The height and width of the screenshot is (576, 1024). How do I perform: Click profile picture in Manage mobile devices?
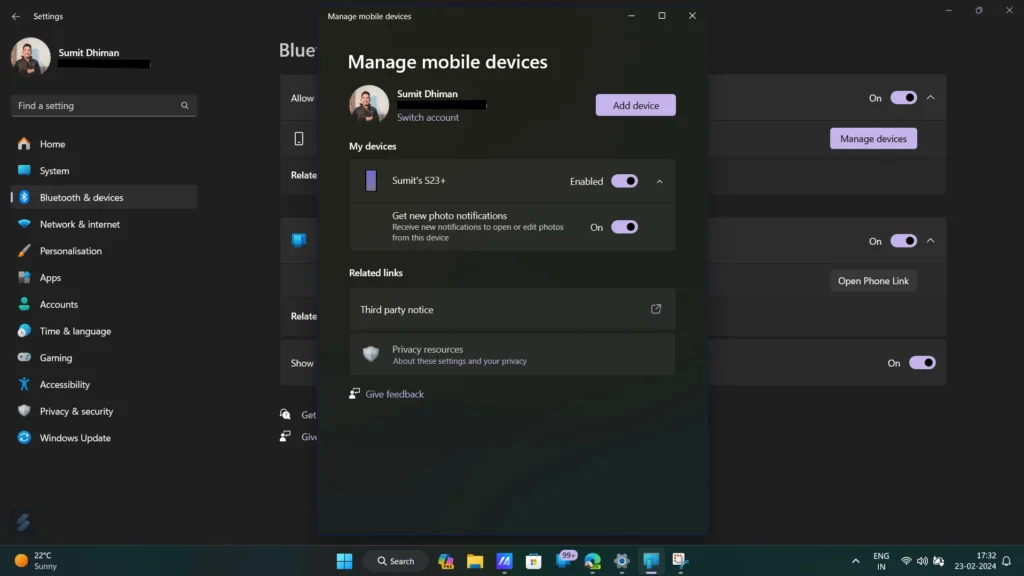pyautogui.click(x=369, y=104)
